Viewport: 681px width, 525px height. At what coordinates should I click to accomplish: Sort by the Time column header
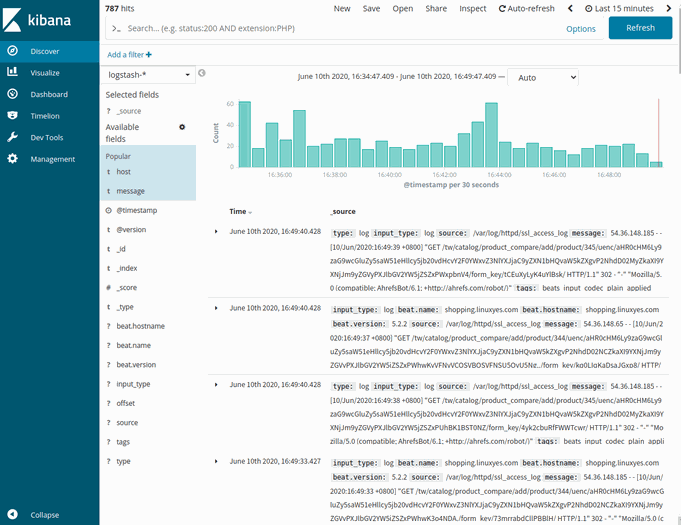pos(240,211)
